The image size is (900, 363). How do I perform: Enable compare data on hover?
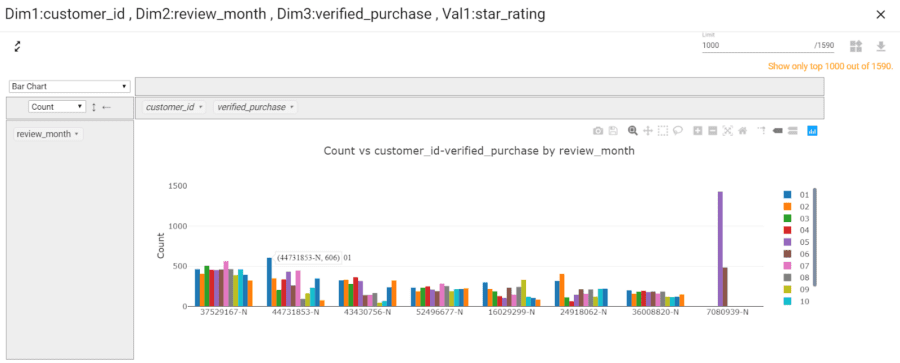(x=793, y=131)
